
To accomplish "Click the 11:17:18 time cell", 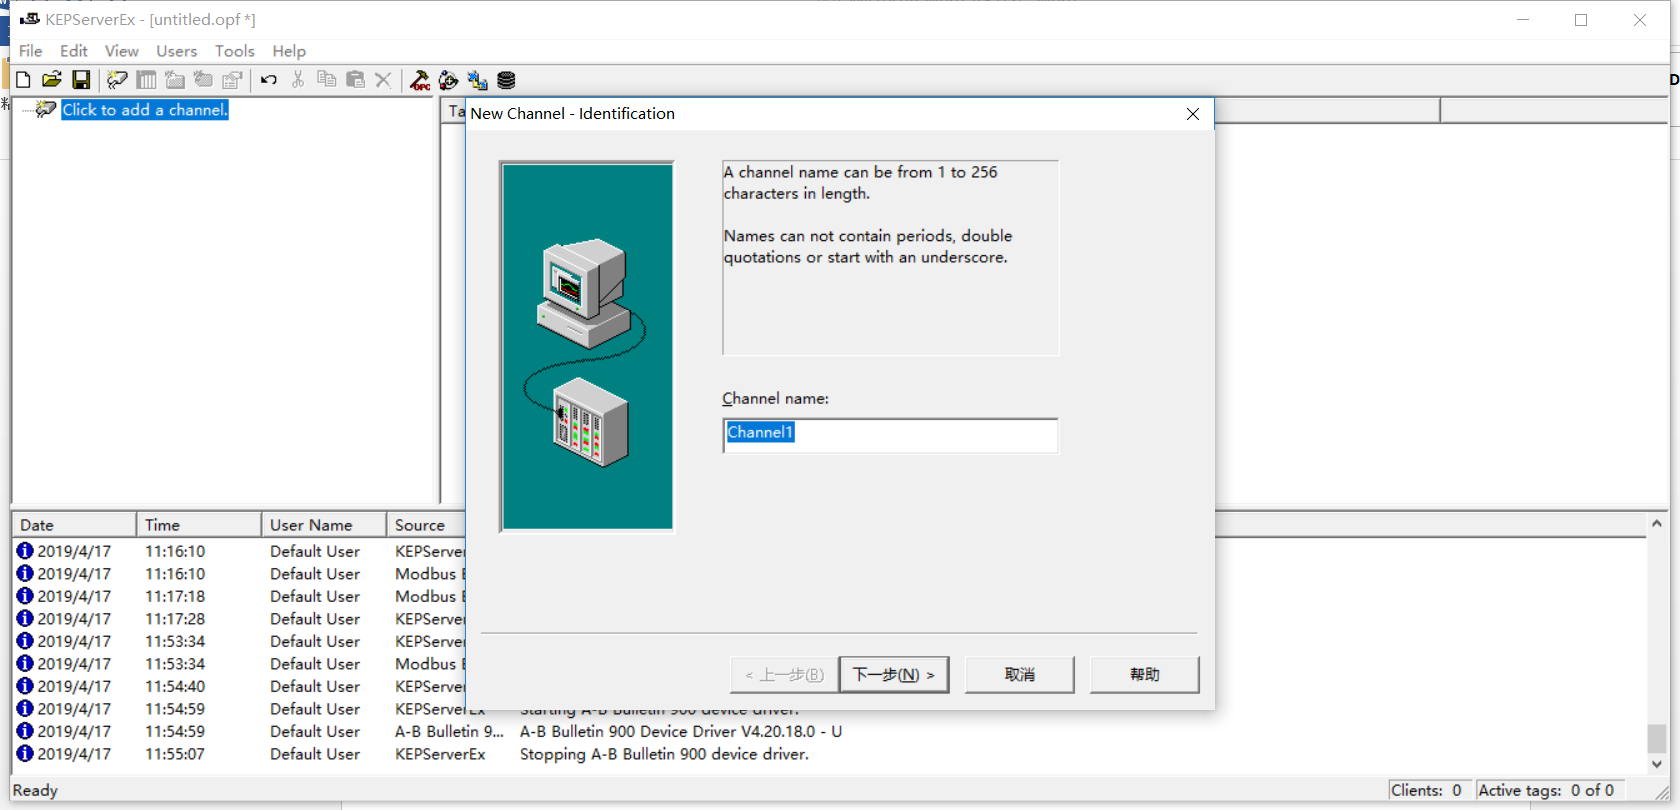I will click(x=175, y=596).
